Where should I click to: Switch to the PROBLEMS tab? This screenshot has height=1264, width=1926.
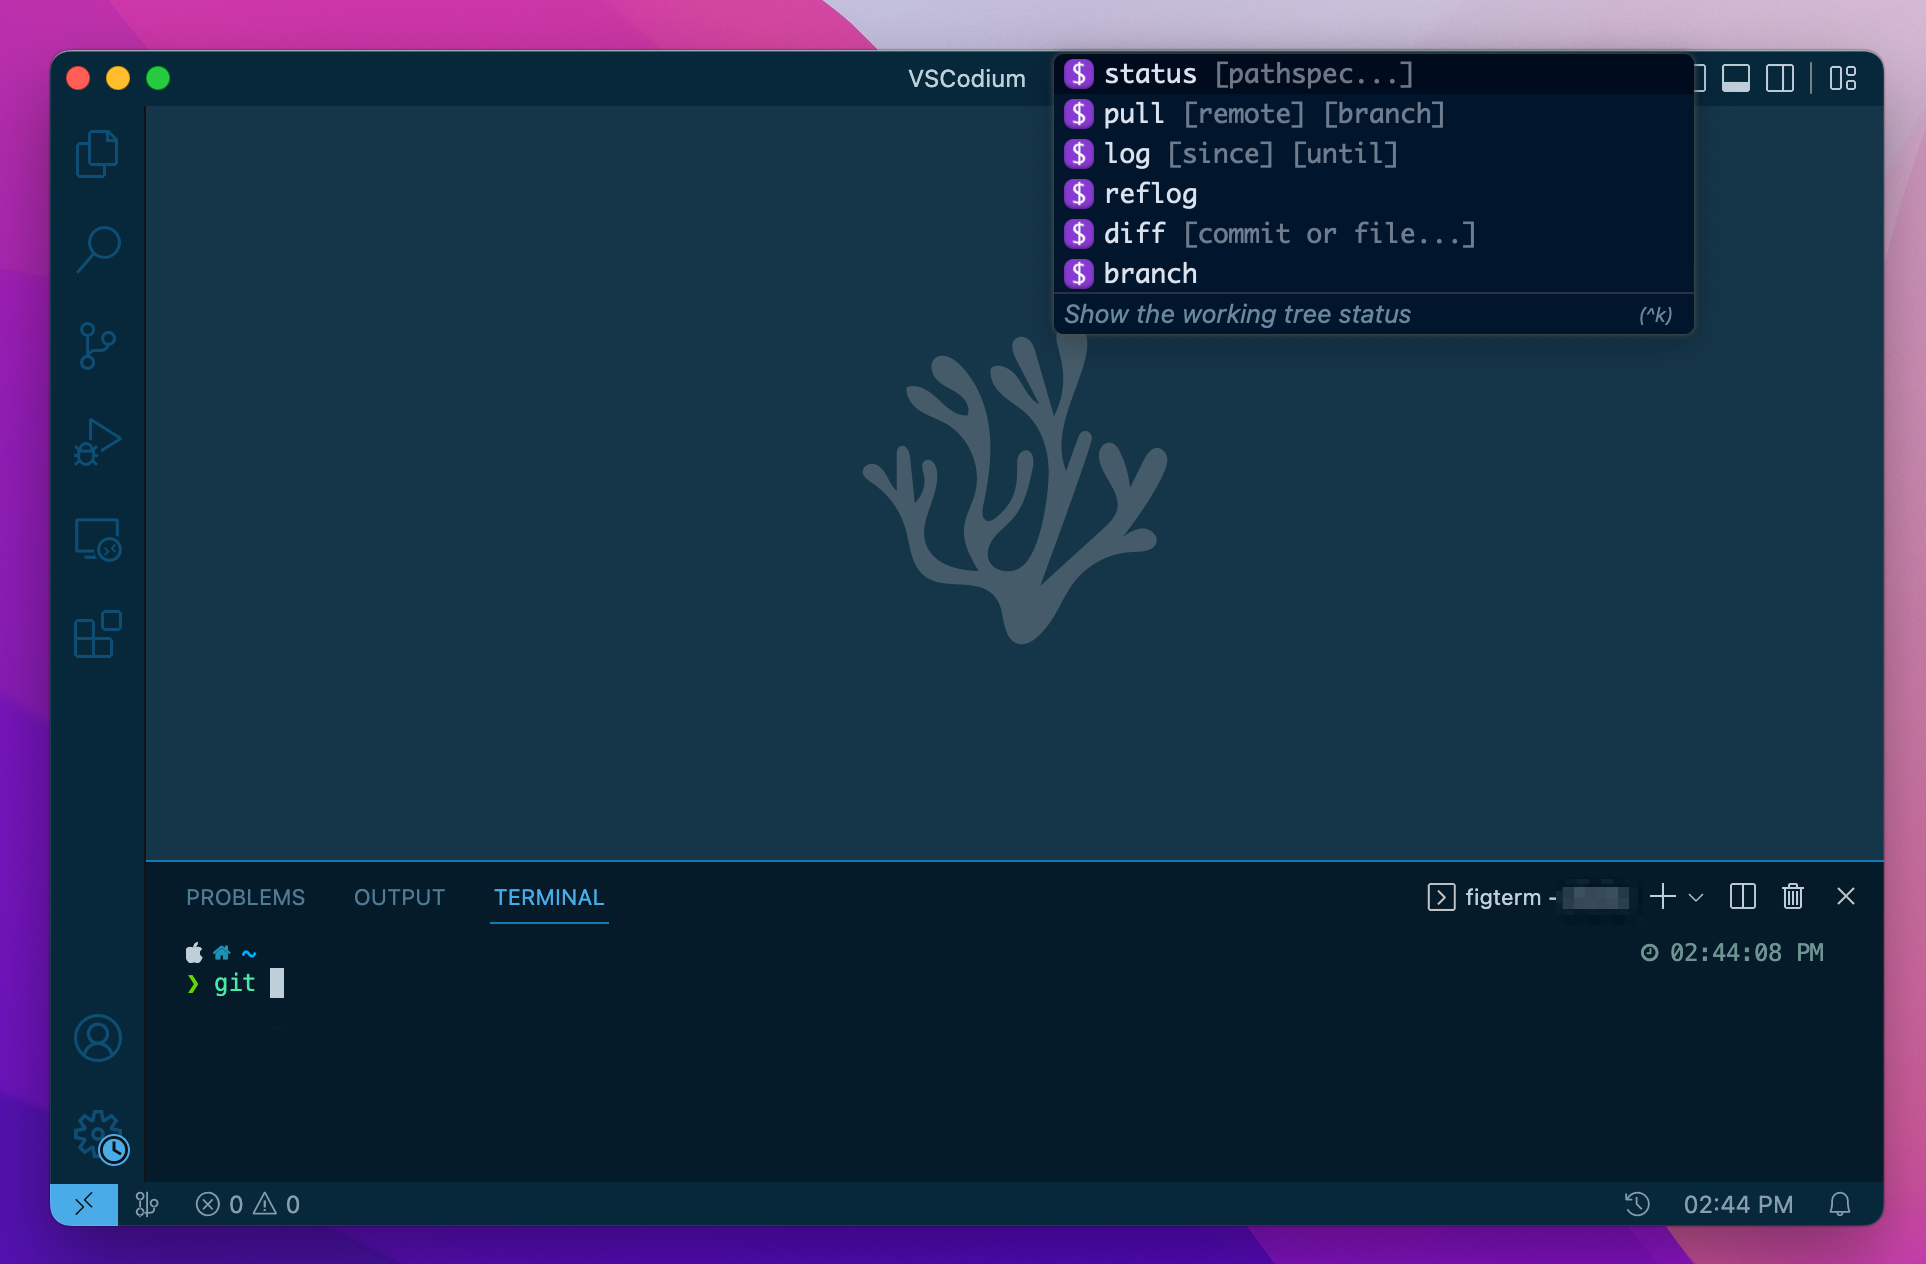pyautogui.click(x=245, y=897)
